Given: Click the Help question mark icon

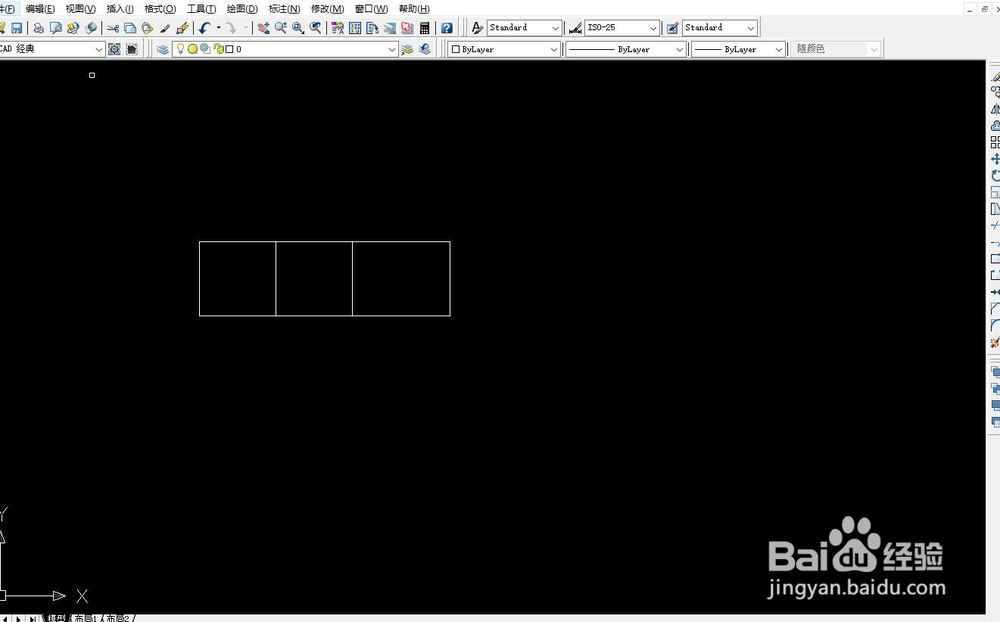Looking at the screenshot, I should (x=447, y=28).
